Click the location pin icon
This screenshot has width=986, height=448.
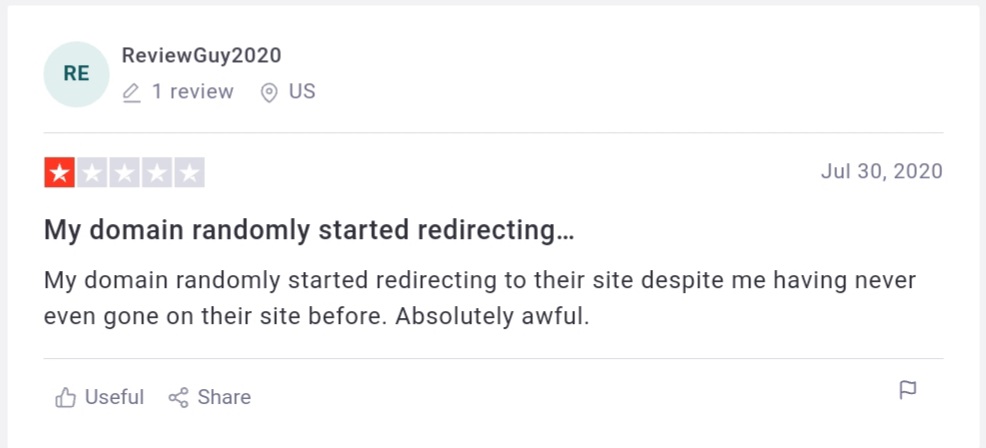point(268,93)
